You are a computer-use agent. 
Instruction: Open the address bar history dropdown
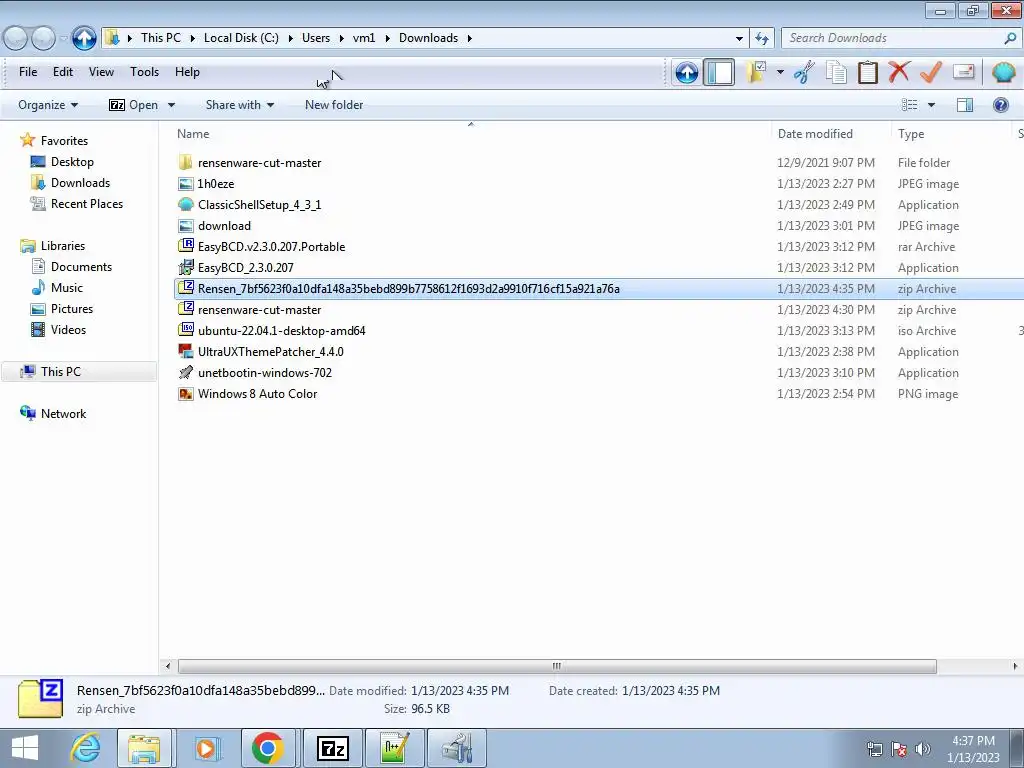point(739,39)
